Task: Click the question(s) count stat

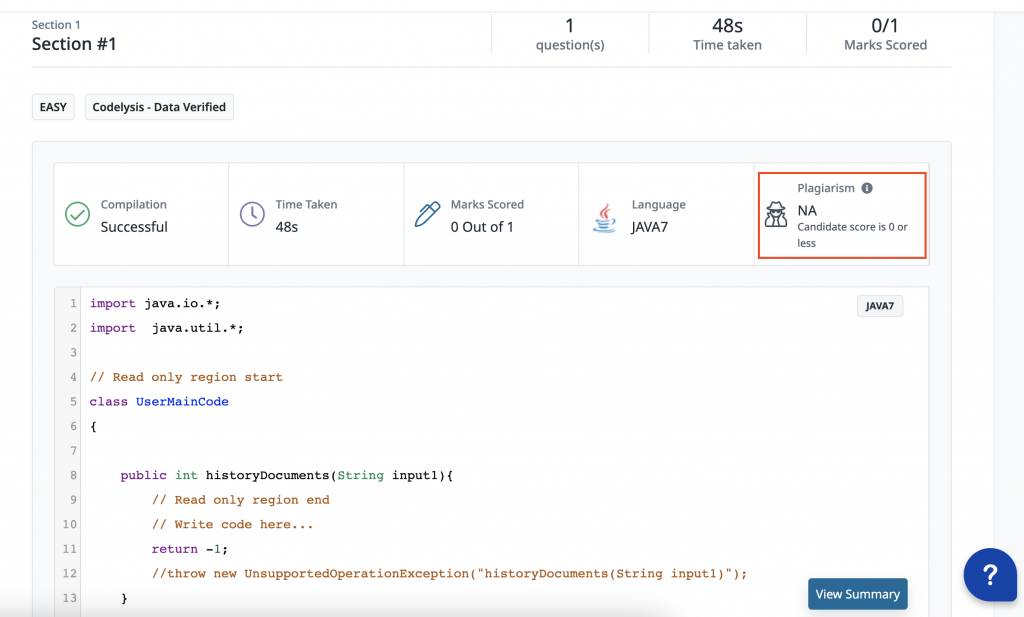Action: point(569,34)
